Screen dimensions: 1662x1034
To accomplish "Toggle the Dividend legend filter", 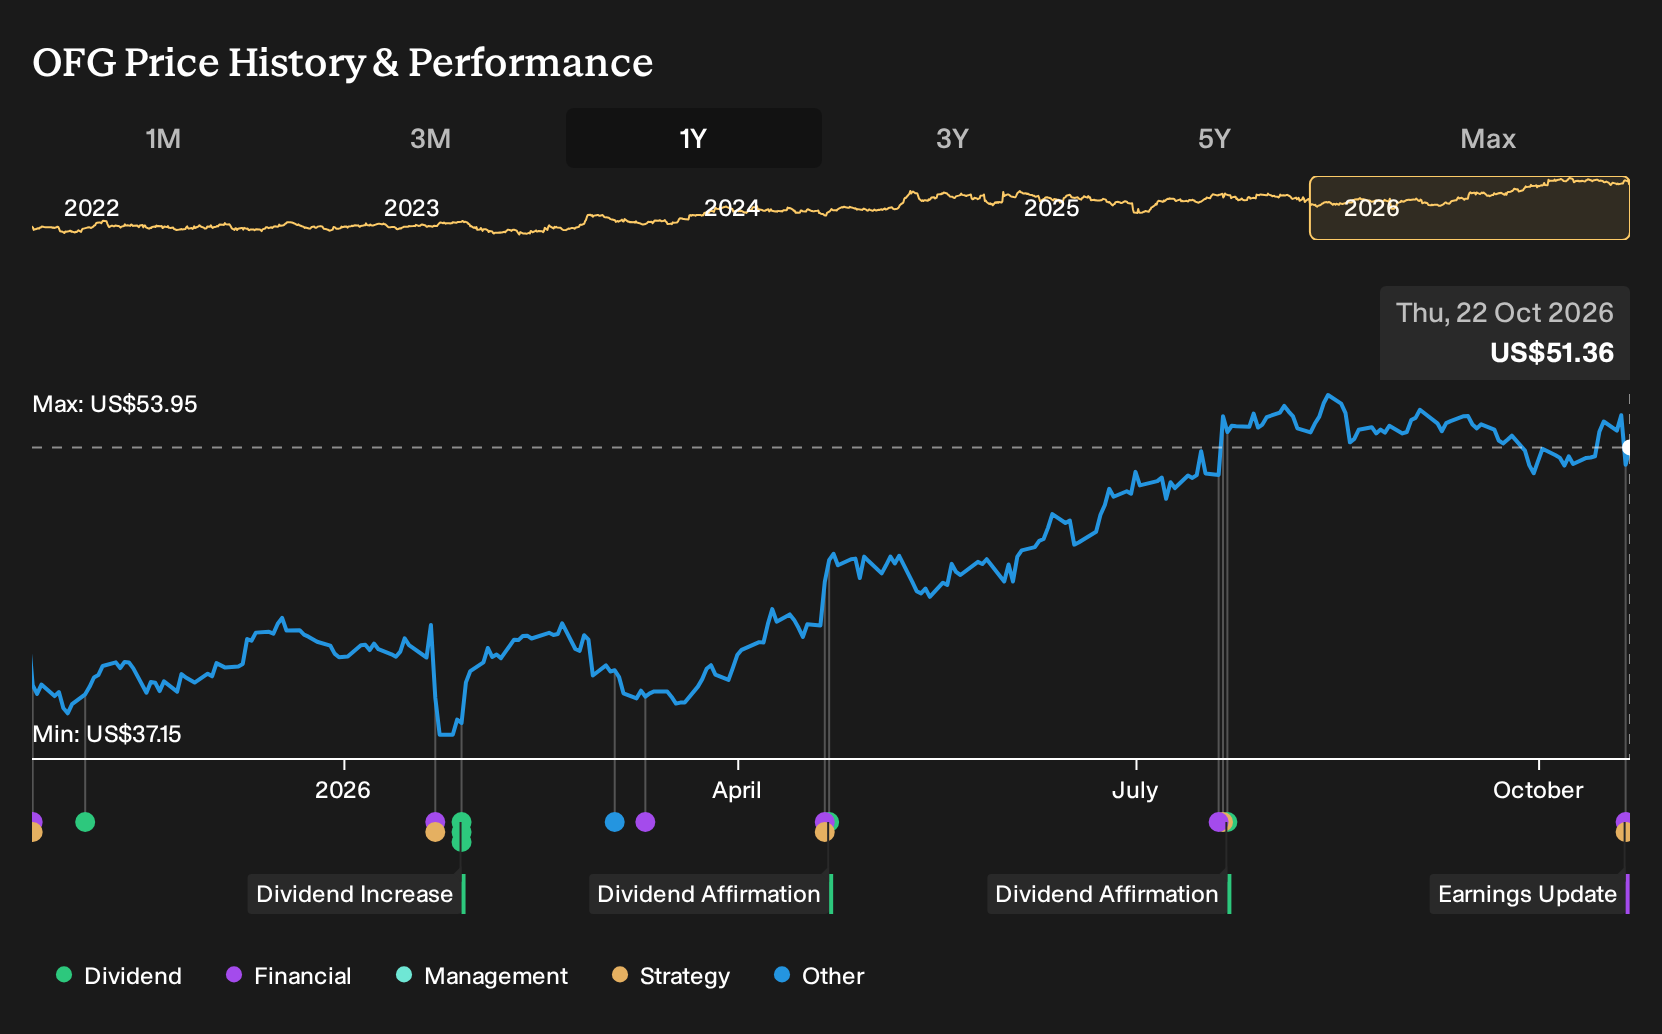I will [x=119, y=976].
